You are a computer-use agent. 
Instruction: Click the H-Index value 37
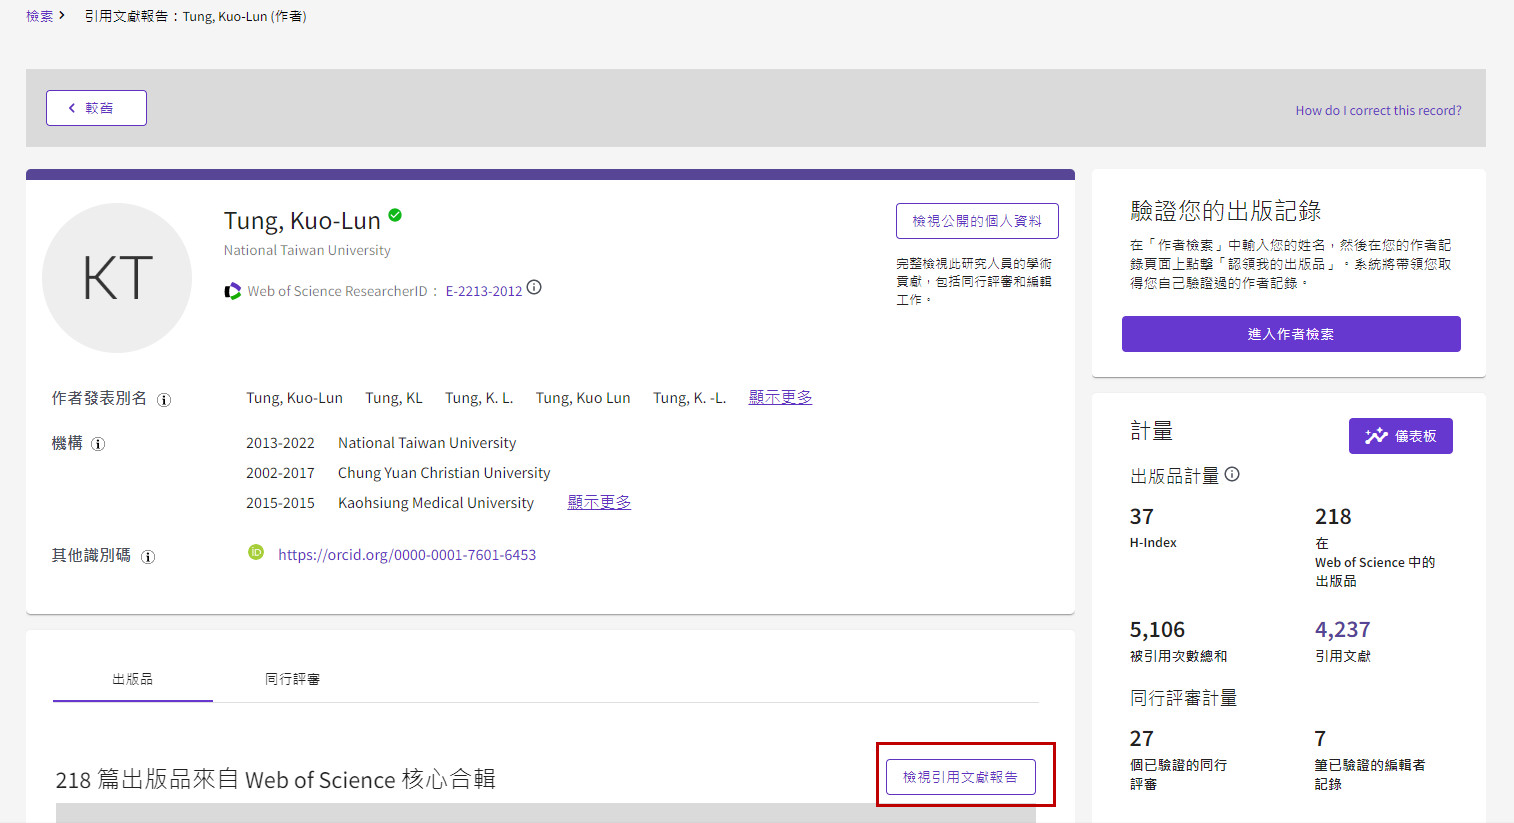tap(1141, 517)
